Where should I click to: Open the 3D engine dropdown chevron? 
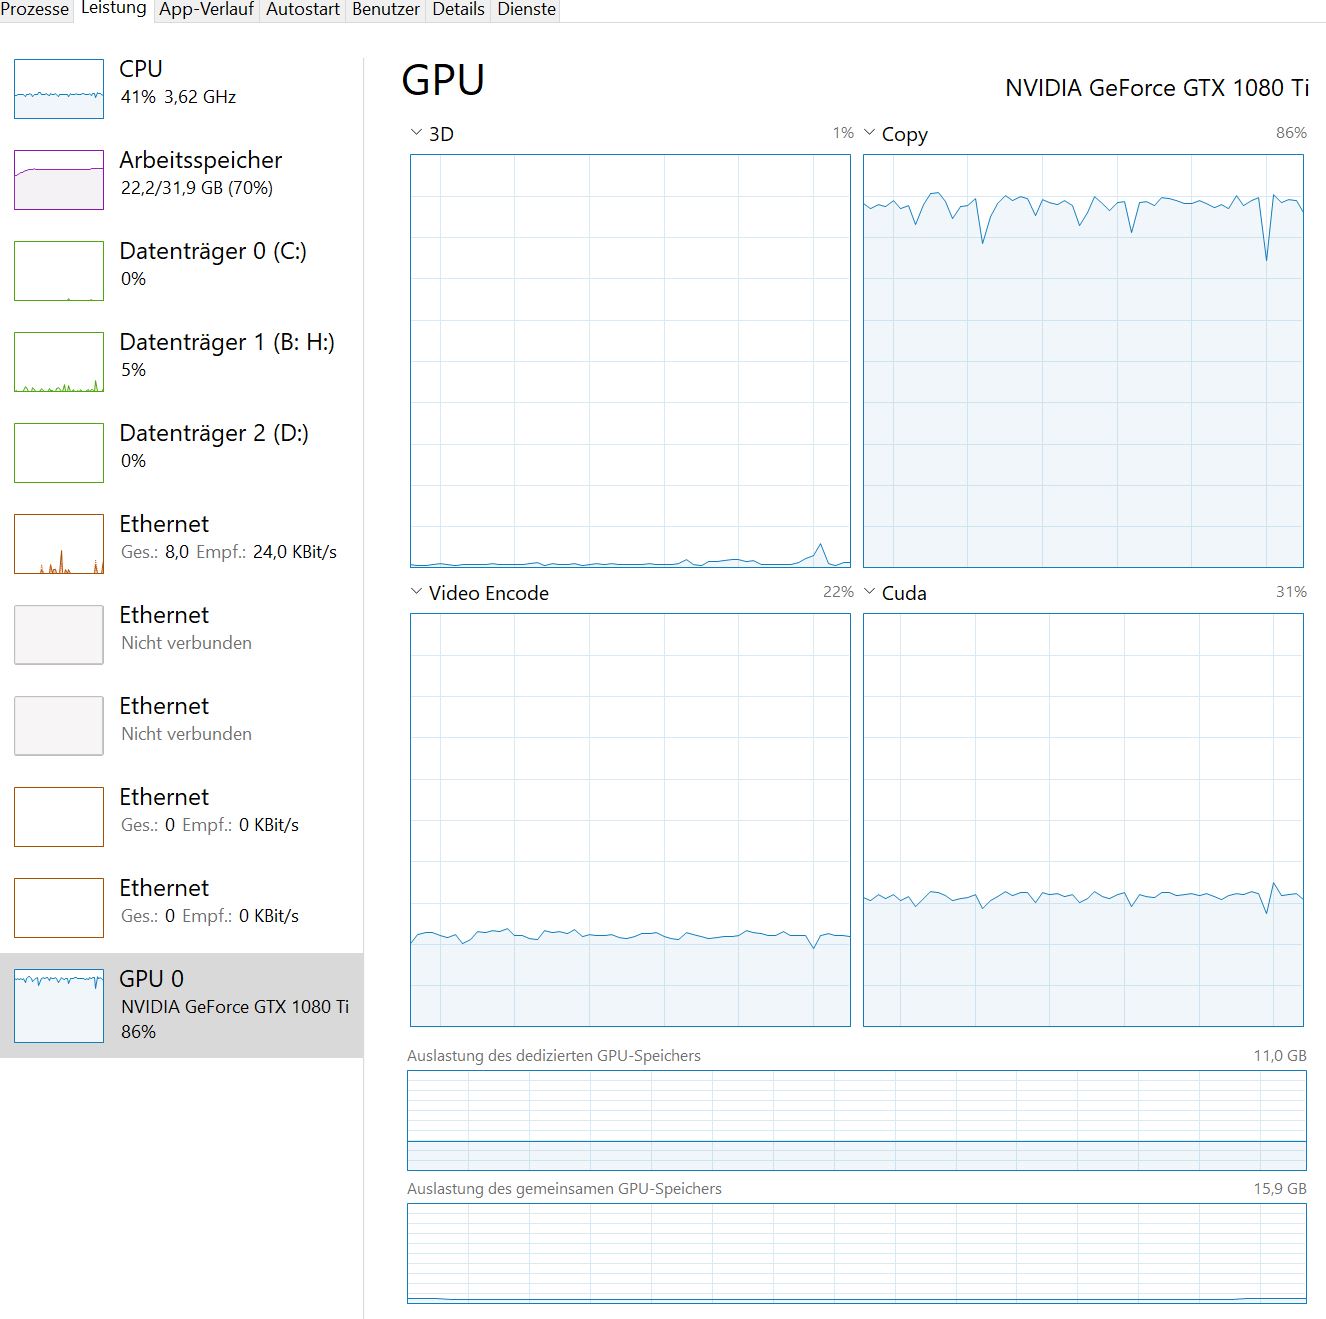417,133
